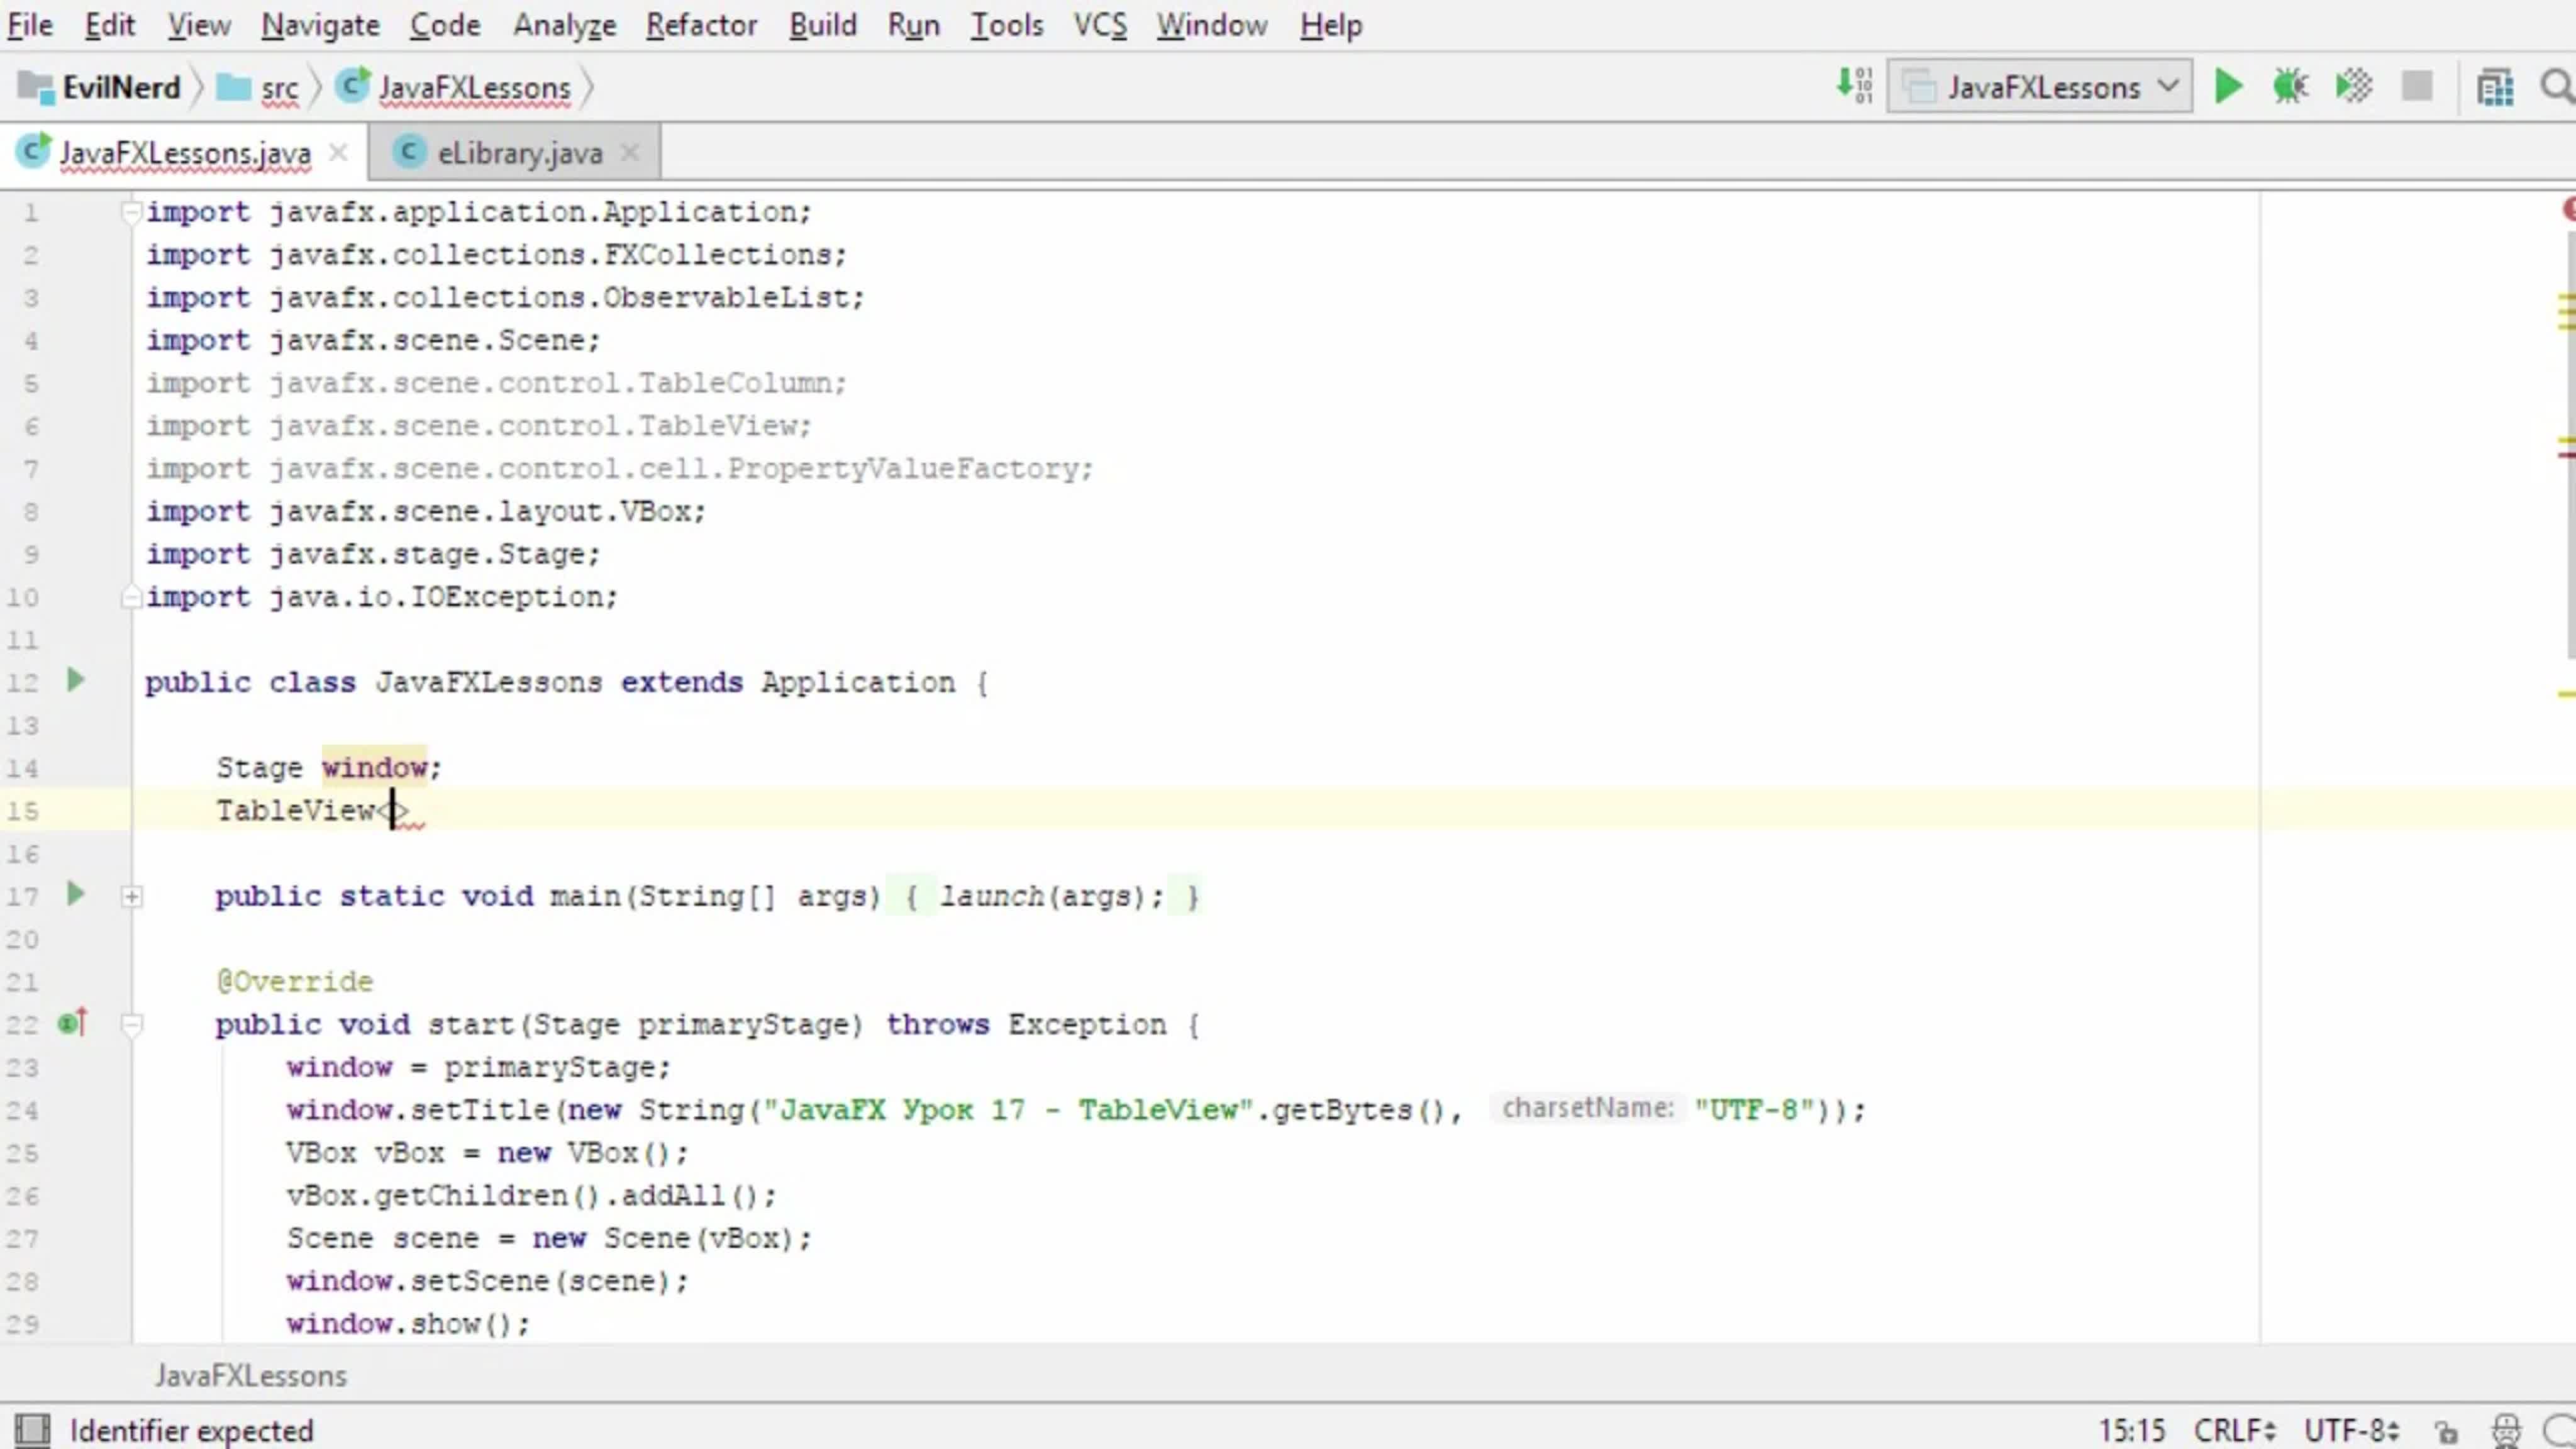Click run gutter arrow beside main method
Viewport: 2576px width, 1449px height.
click(x=75, y=894)
